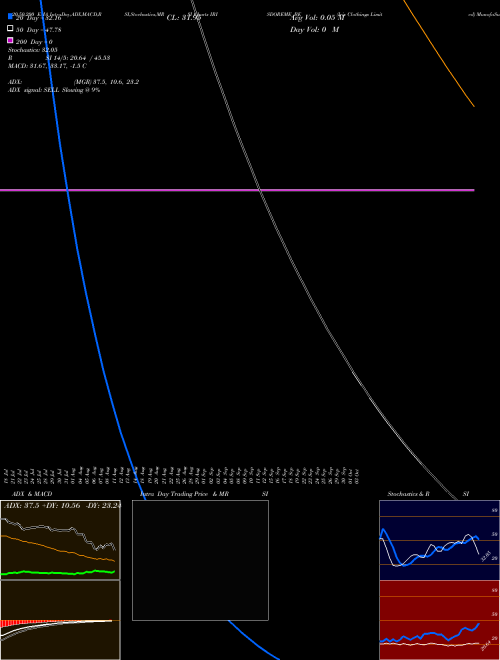Open the MACD histogram chart panel
This screenshot has width=500, height=660.
tap(60, 620)
